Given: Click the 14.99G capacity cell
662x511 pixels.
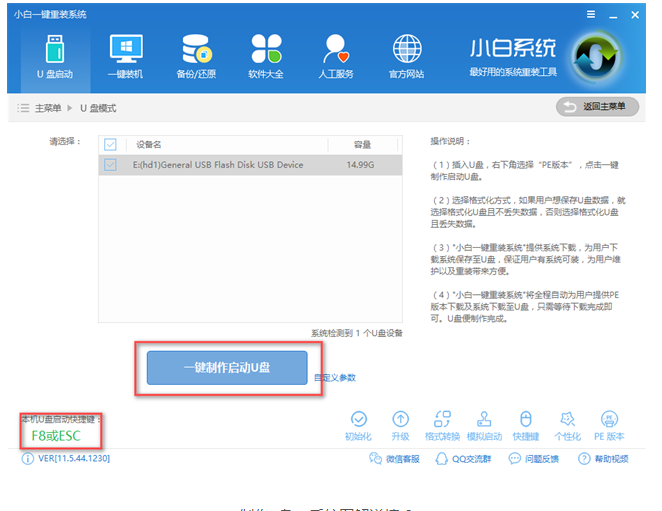Looking at the screenshot, I should tap(360, 165).
